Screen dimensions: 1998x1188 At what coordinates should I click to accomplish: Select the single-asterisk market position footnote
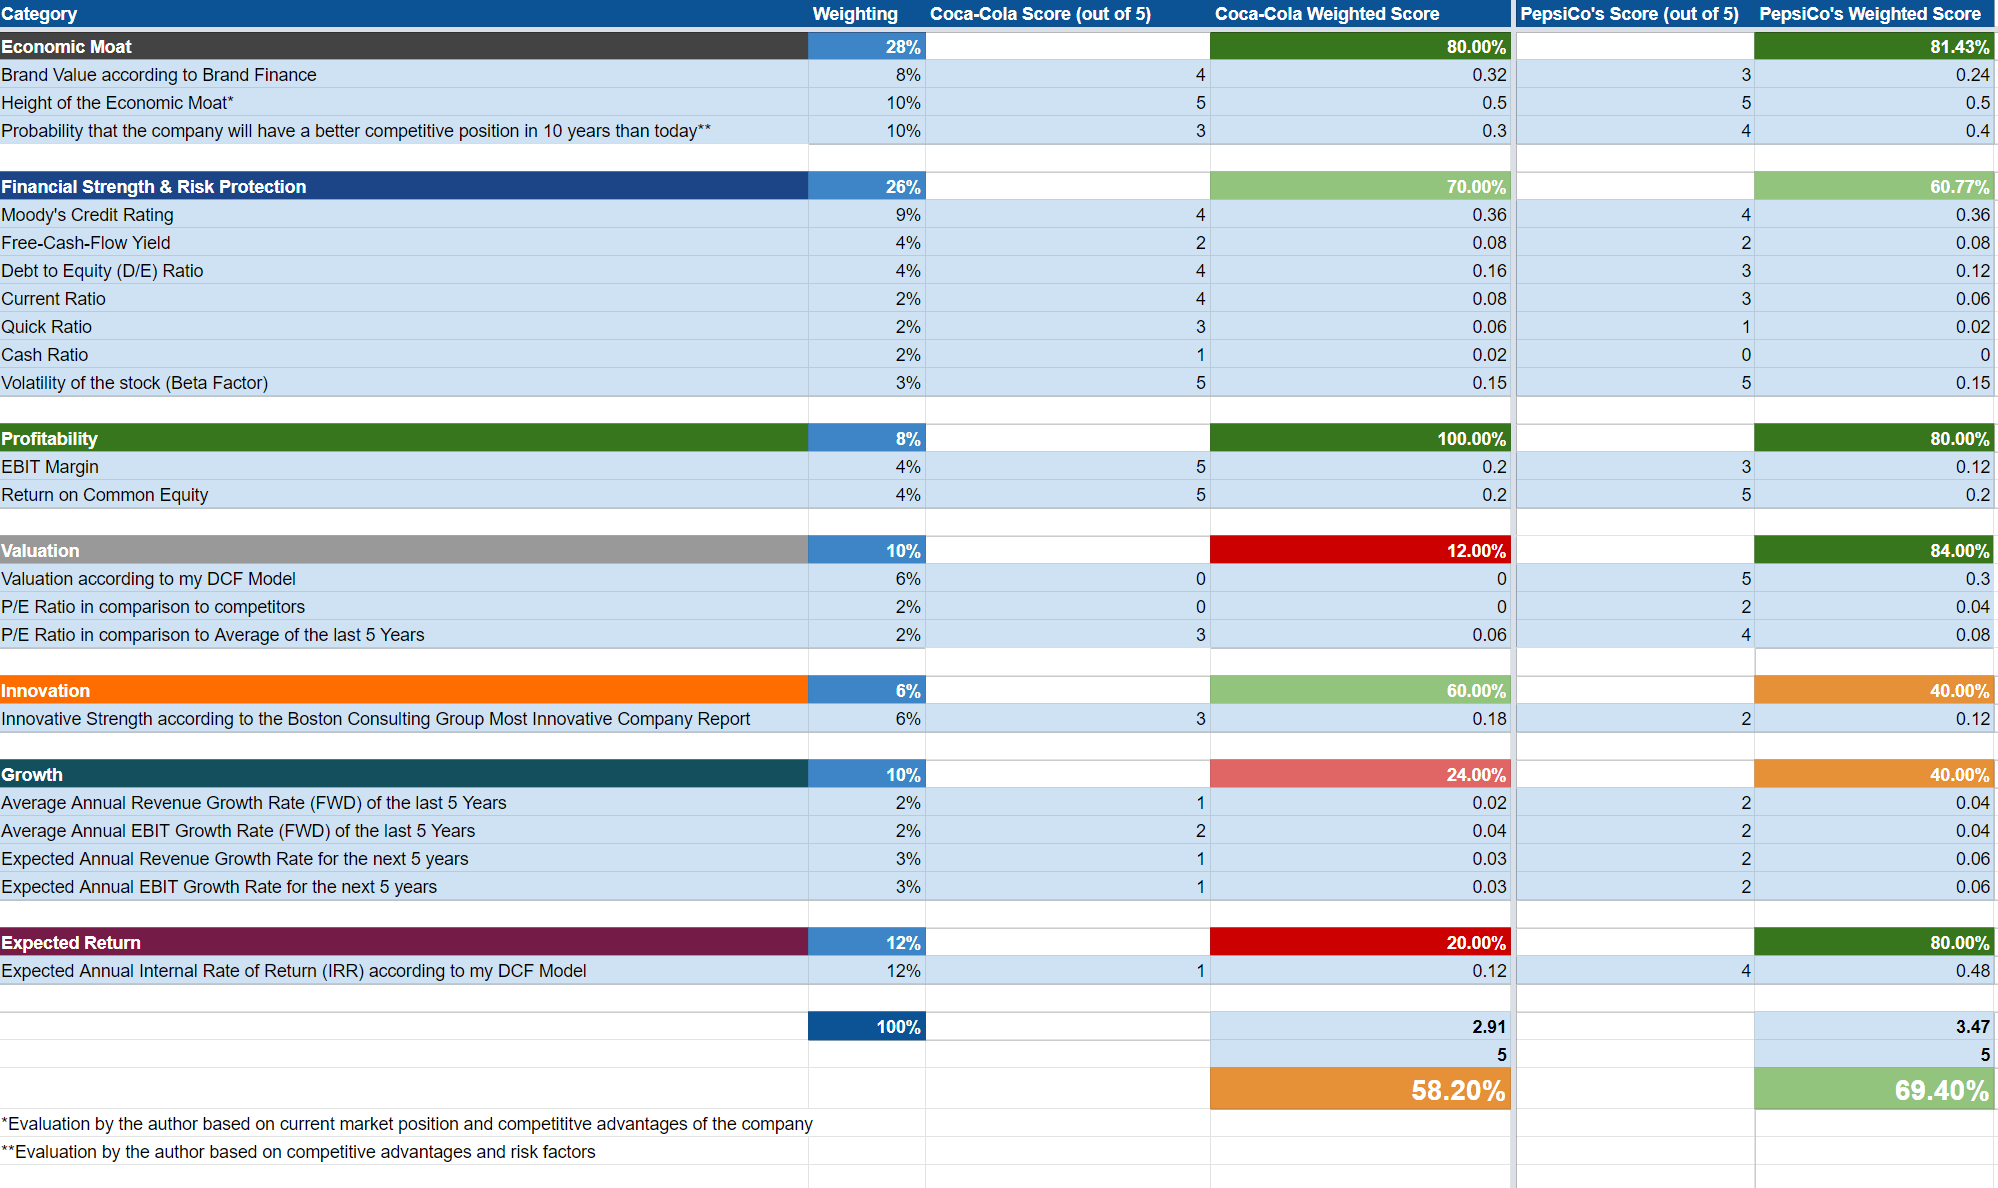coord(407,1124)
